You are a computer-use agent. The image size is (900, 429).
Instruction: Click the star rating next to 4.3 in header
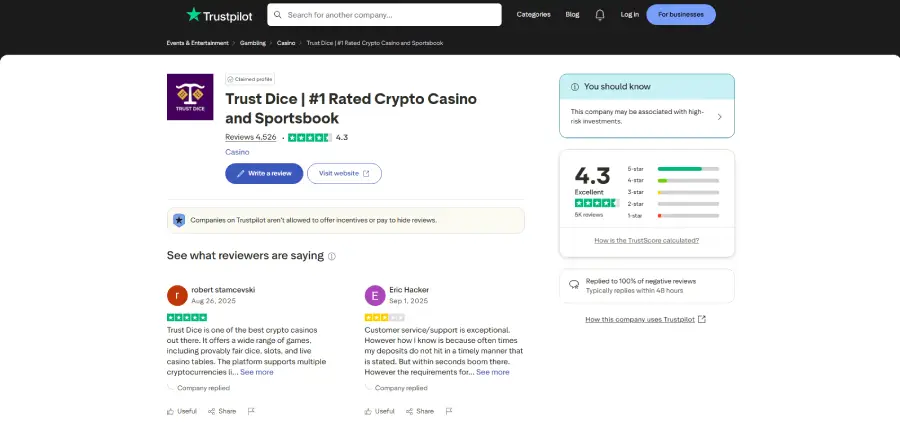[x=310, y=137]
